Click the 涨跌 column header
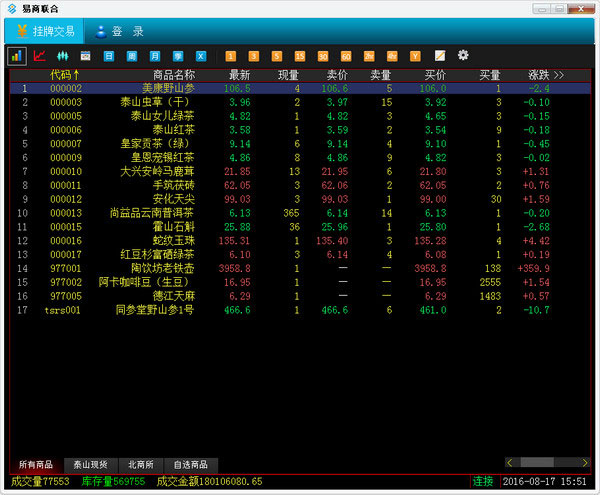 (x=539, y=75)
